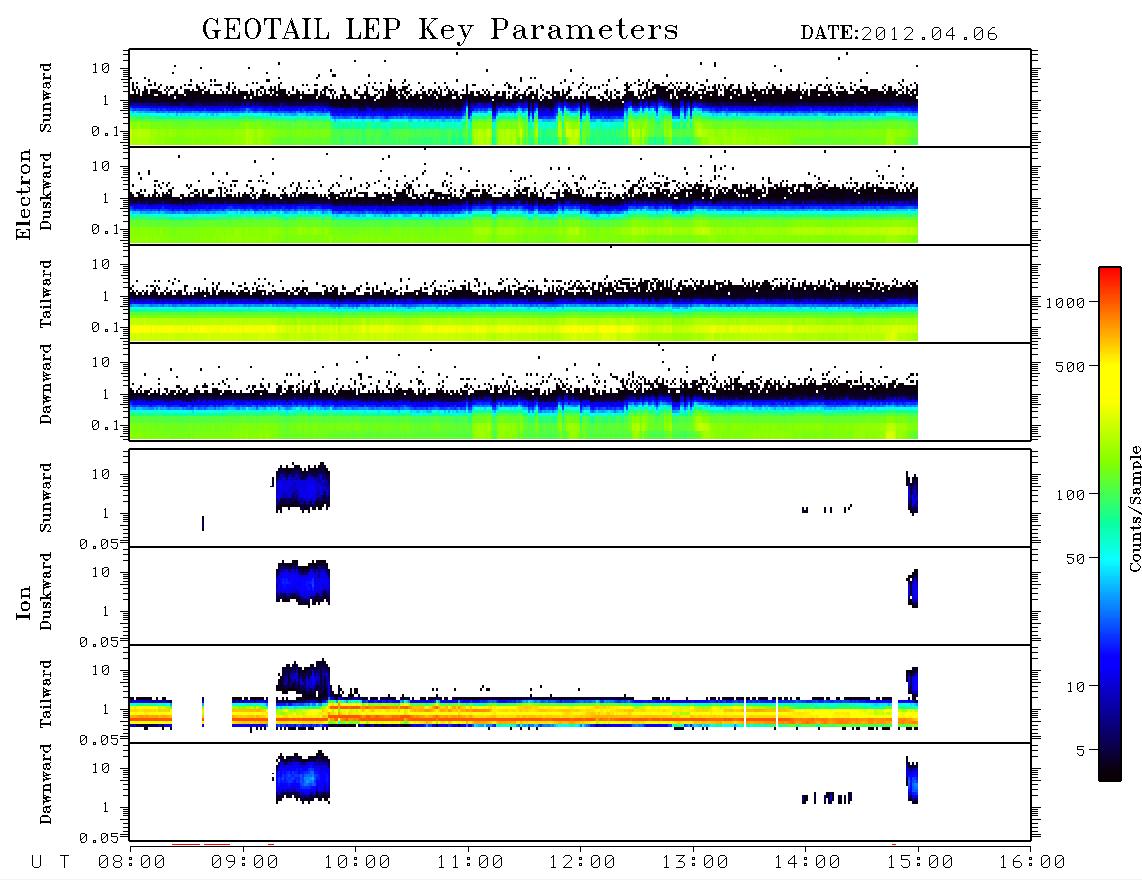The height and width of the screenshot is (880, 1142).
Task: Click the Electron Sunward spectrogram panel
Action: tap(580, 98)
